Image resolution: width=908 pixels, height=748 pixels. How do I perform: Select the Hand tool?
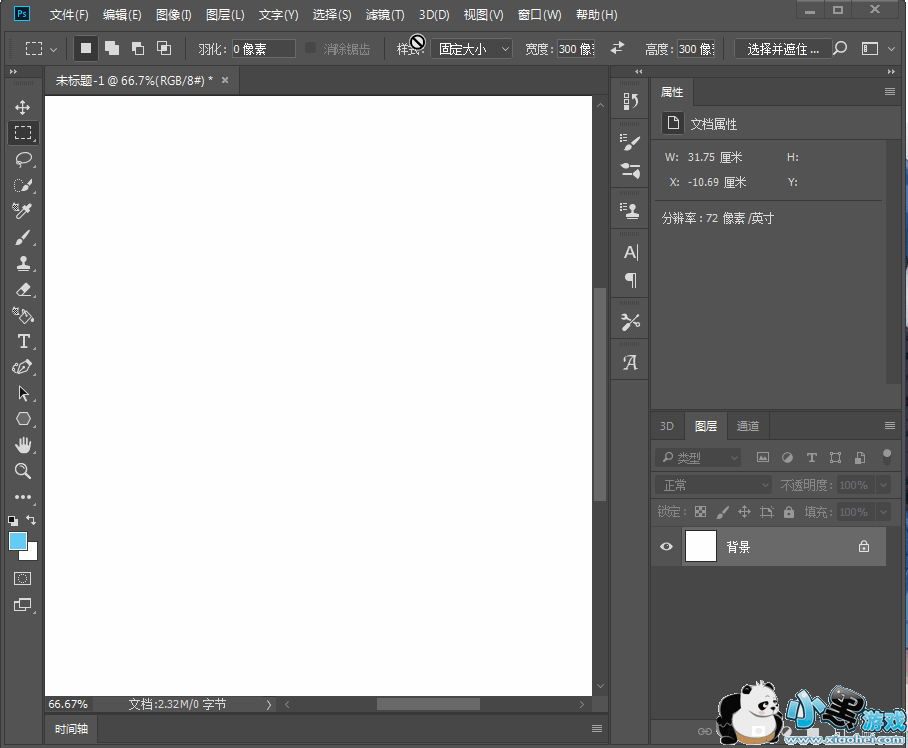pyautogui.click(x=23, y=445)
